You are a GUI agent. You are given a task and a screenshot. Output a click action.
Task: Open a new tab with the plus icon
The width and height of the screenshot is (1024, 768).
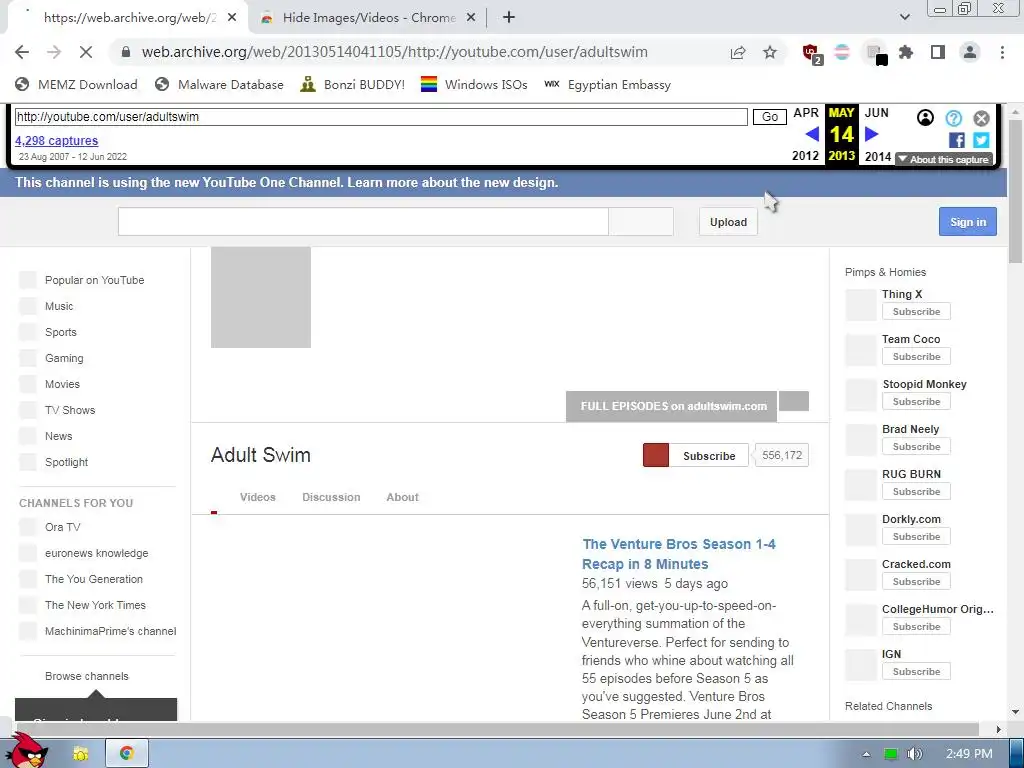pyautogui.click(x=509, y=18)
